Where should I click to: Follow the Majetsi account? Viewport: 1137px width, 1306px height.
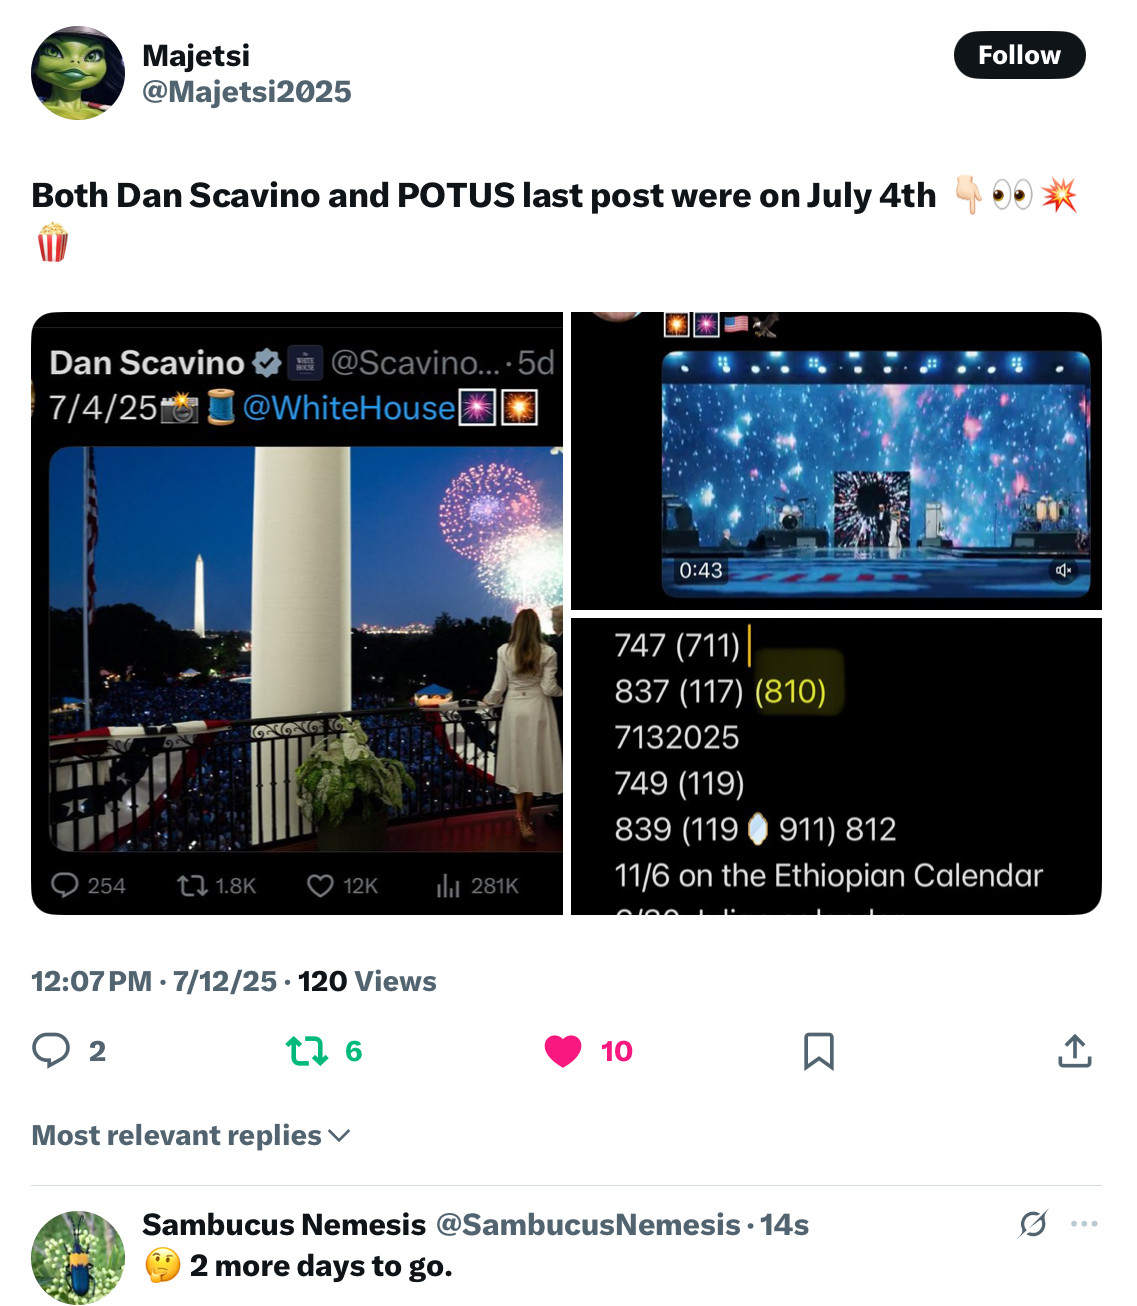[1018, 55]
